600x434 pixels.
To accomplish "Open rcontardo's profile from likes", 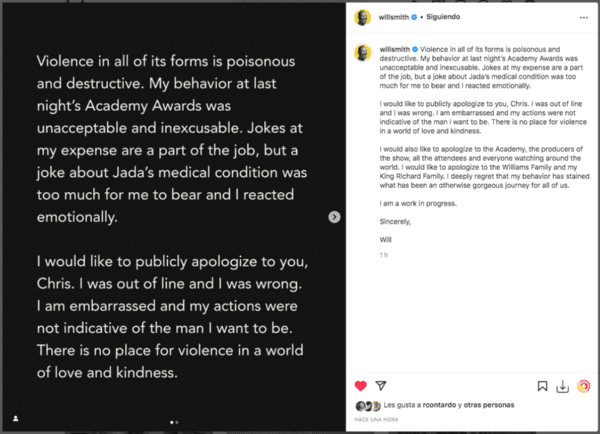I will (438, 406).
